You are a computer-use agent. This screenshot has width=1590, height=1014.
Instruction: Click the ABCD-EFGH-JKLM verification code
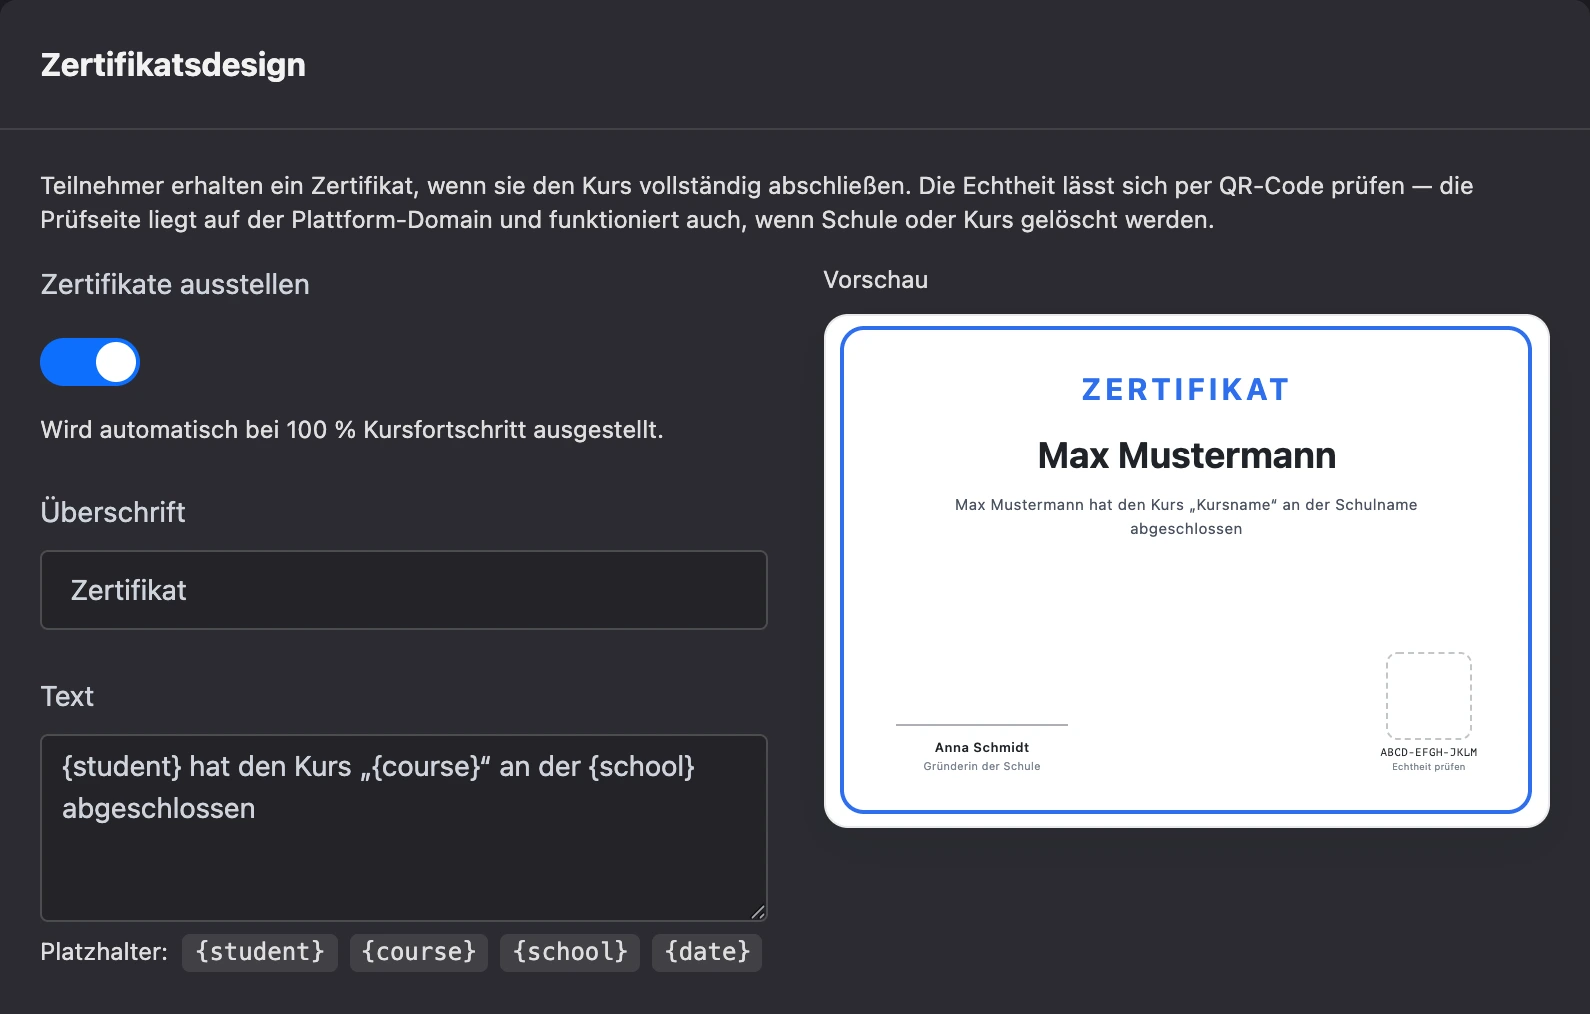click(1429, 752)
